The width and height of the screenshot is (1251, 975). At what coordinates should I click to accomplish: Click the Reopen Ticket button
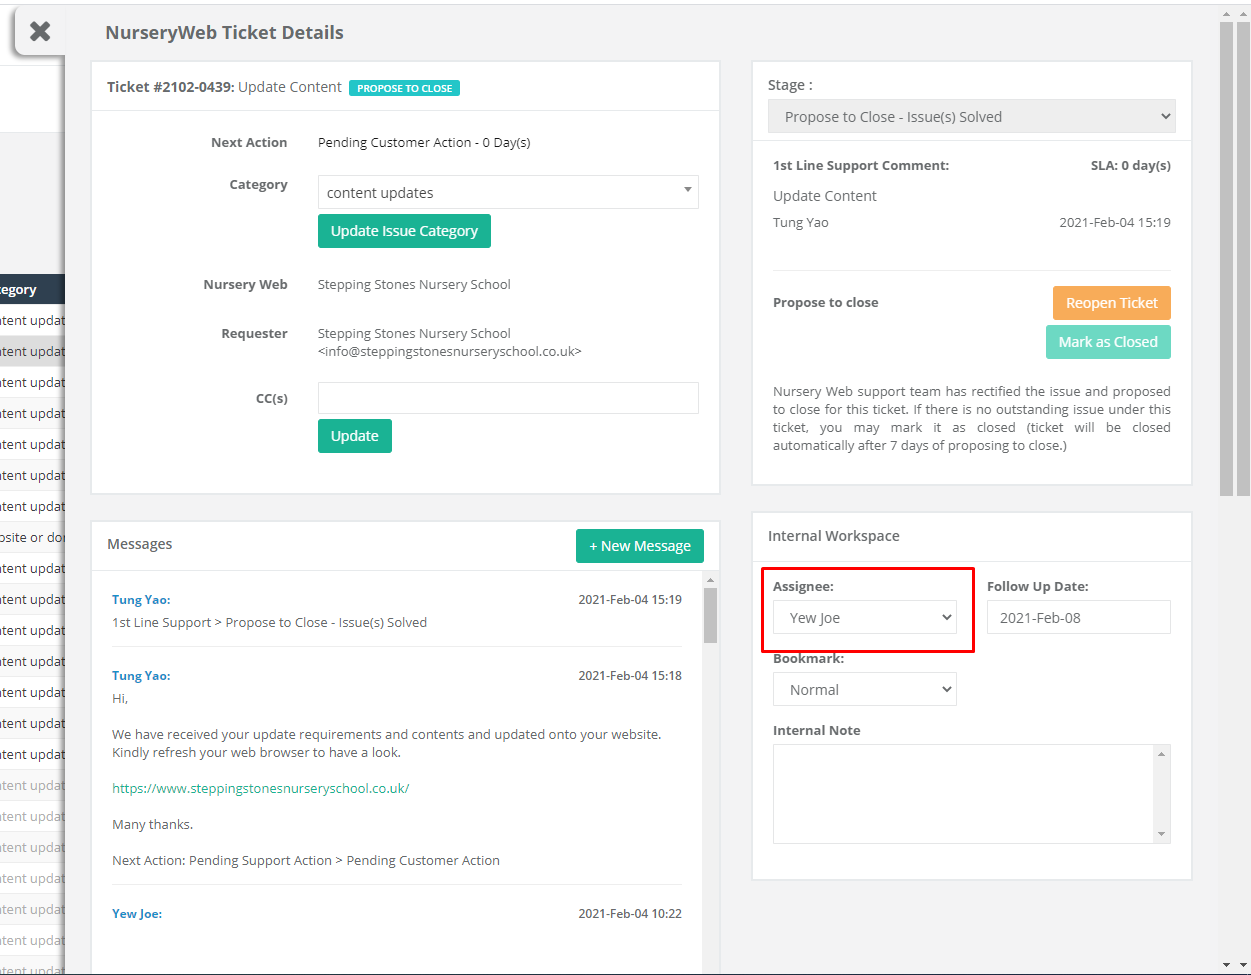(x=1111, y=303)
